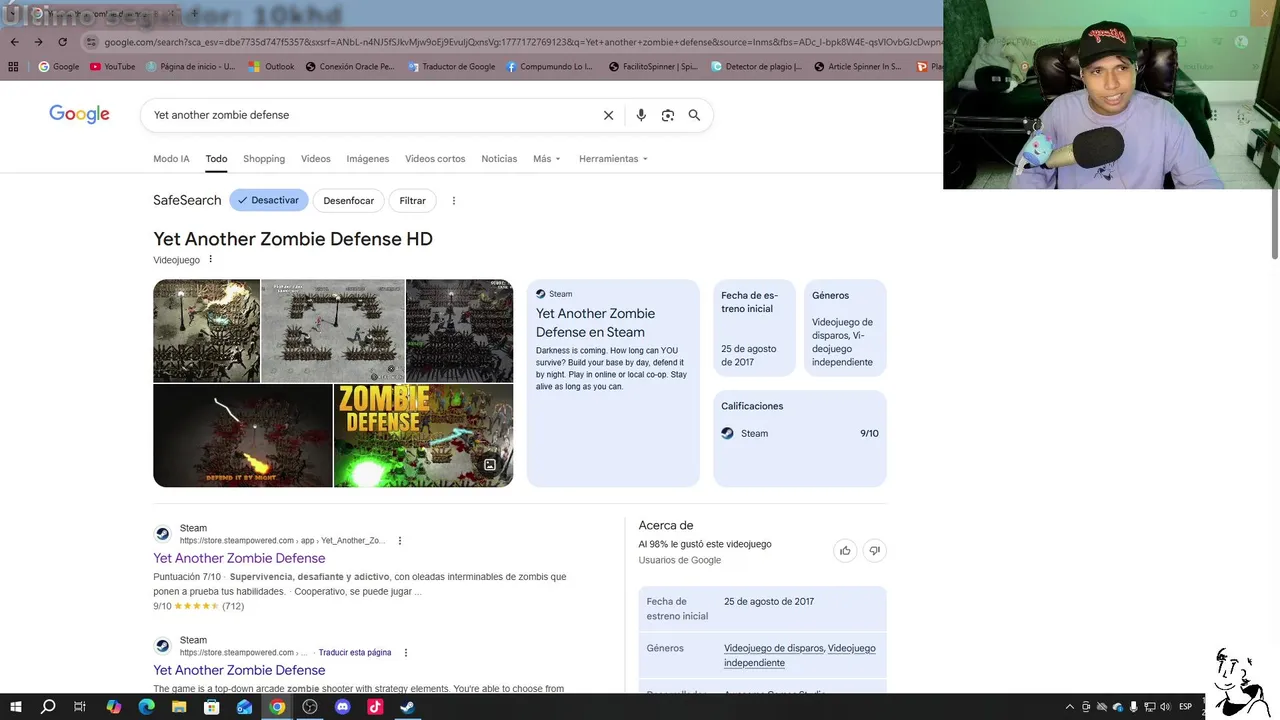Toggle SafeSearch Desactivar option
This screenshot has width=1280, height=720.
coord(269,201)
